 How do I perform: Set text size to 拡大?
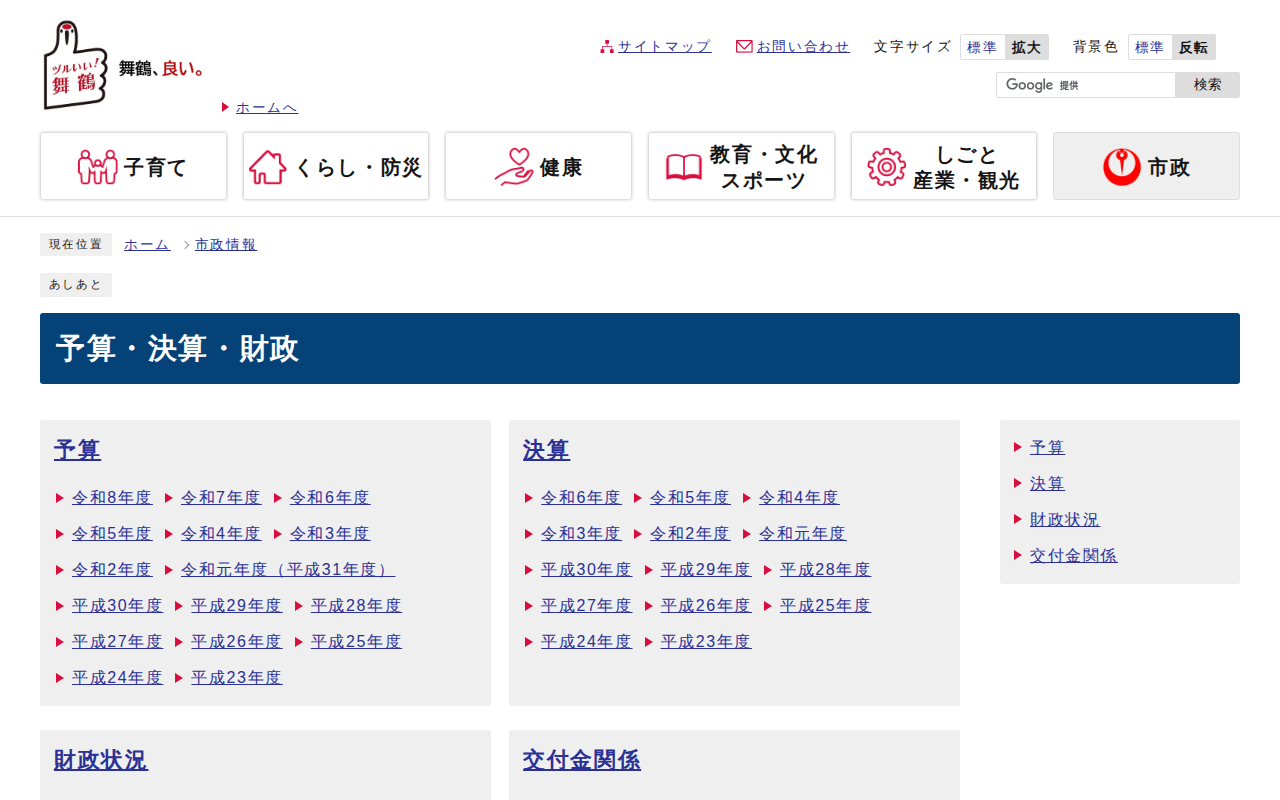coord(1026,47)
